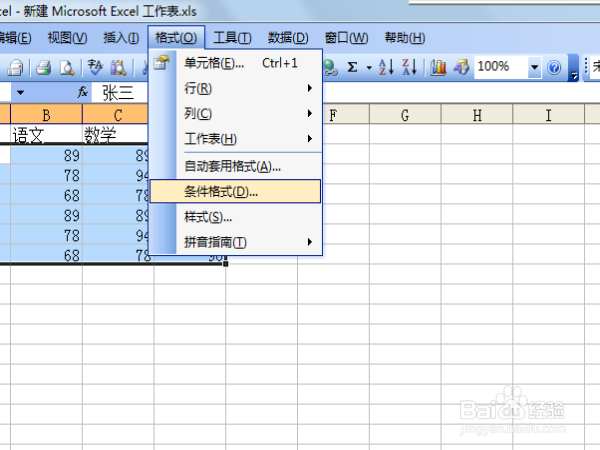Choose 样式(S)... menu entry
600x450 pixels.
[235, 217]
